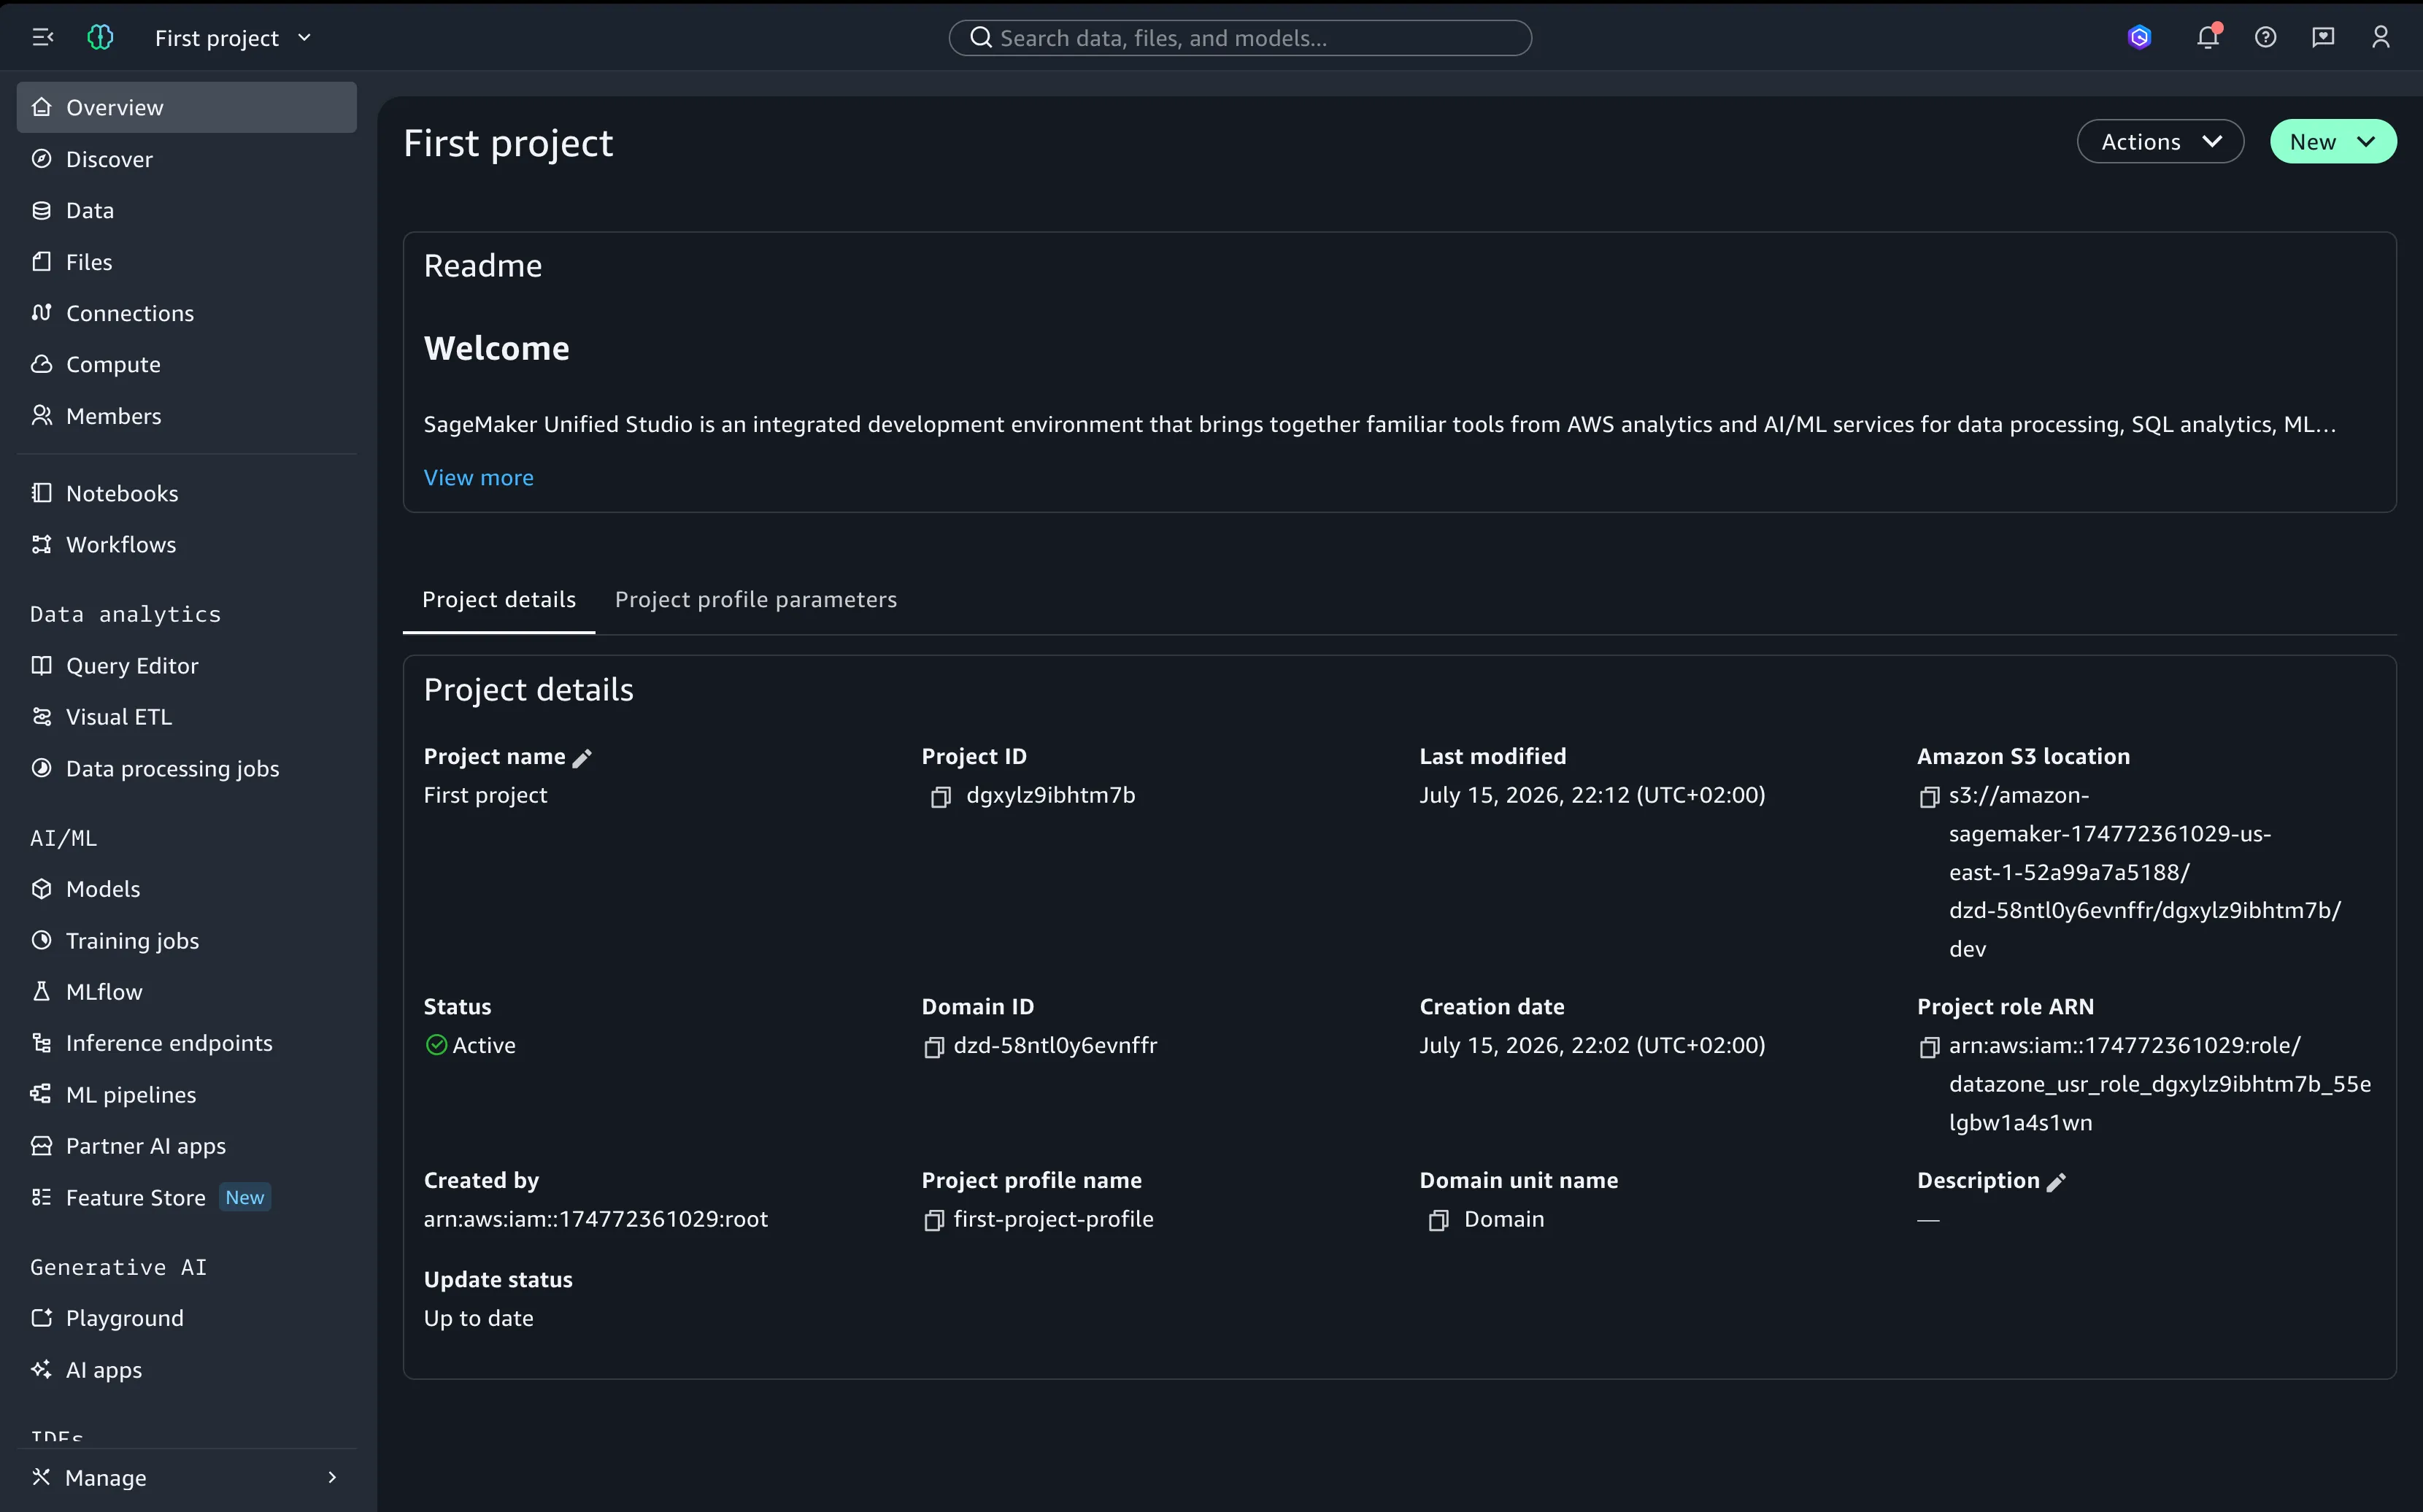Edit Description pencil icon

click(2056, 1182)
